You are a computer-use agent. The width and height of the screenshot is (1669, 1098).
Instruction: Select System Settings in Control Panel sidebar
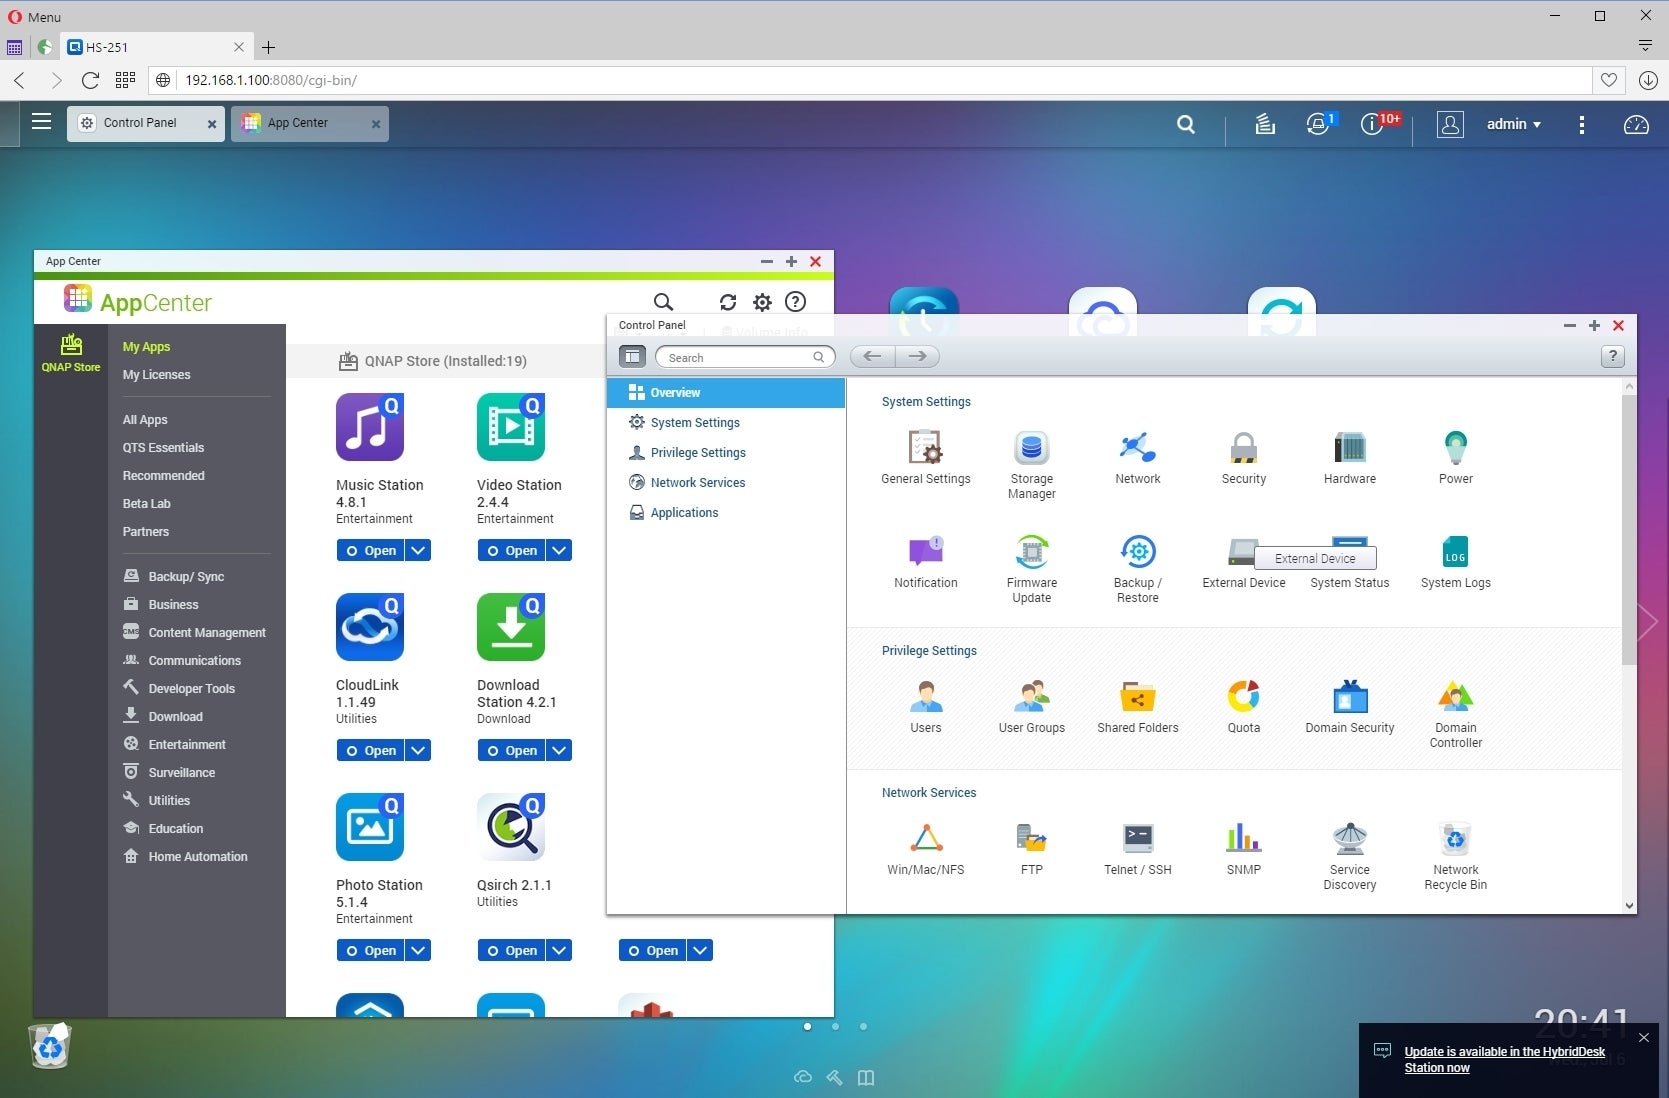pos(726,423)
